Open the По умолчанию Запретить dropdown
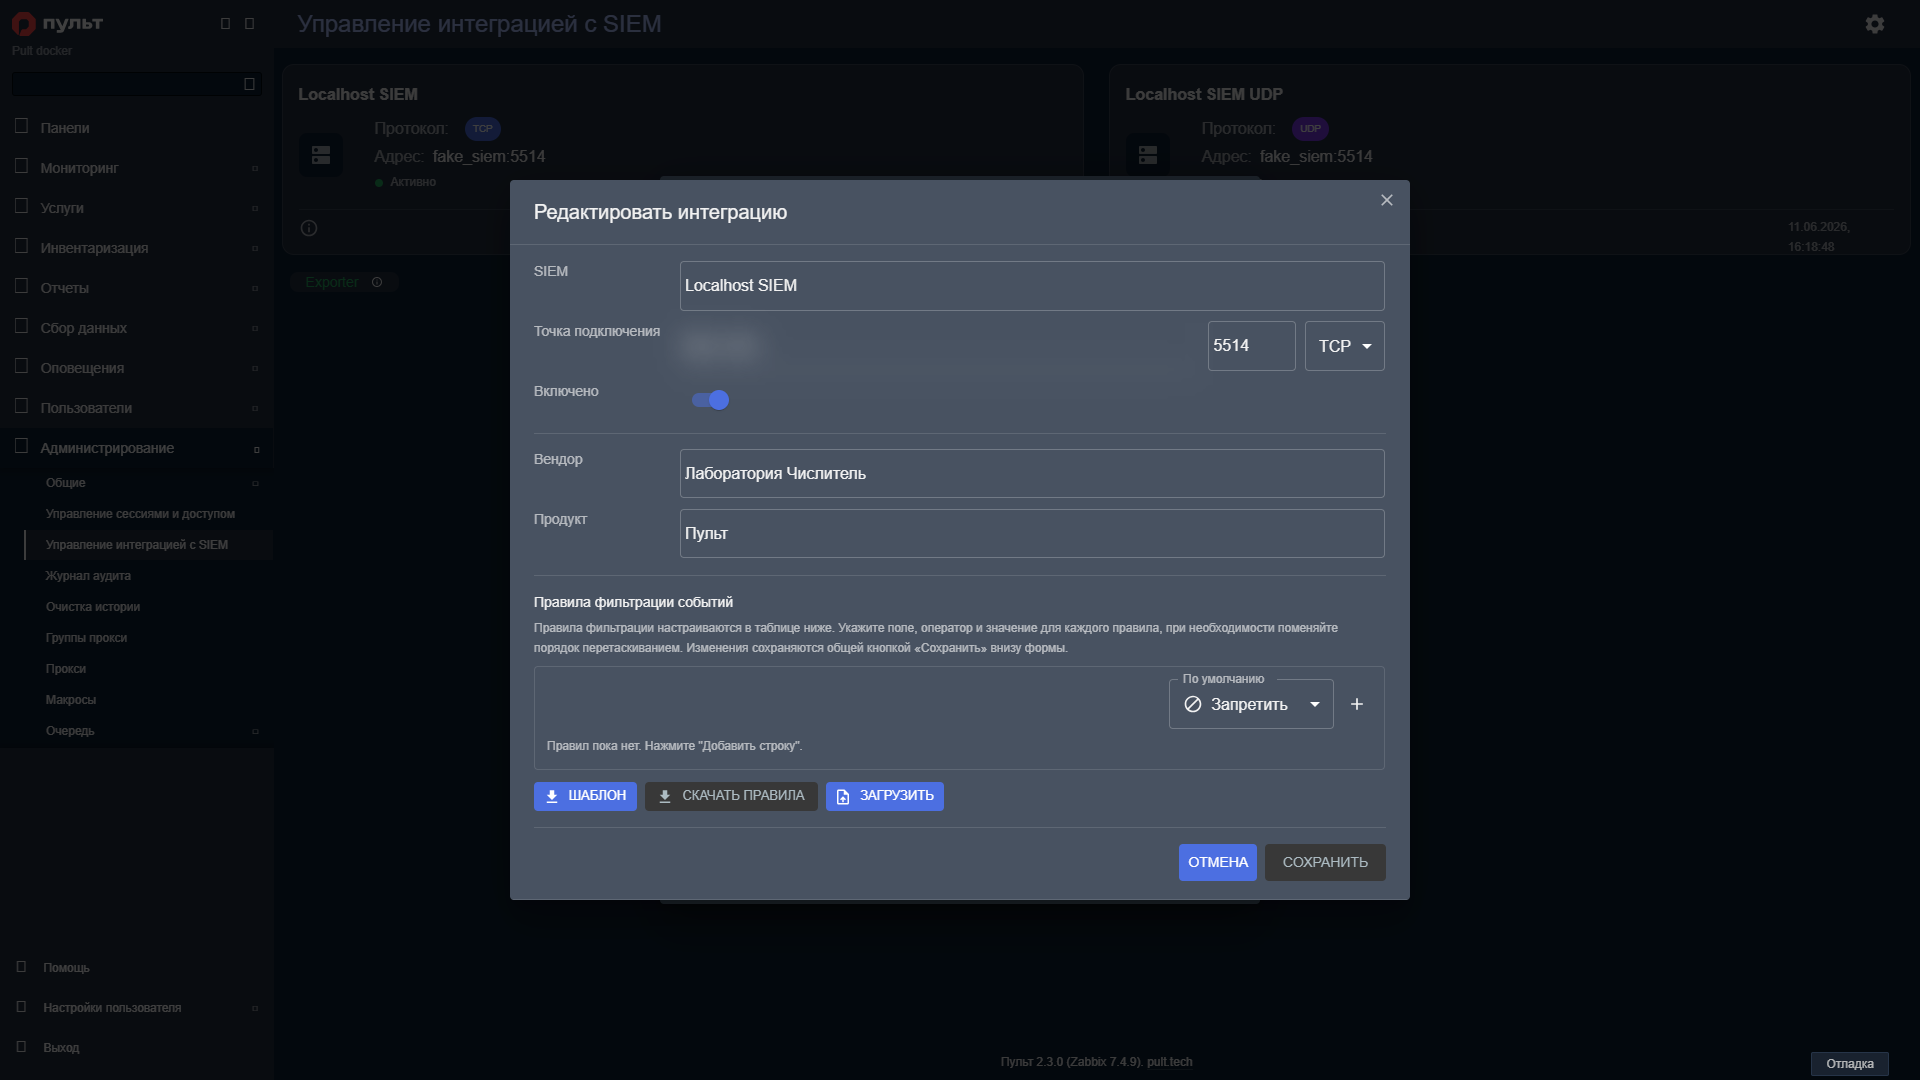 1251,704
